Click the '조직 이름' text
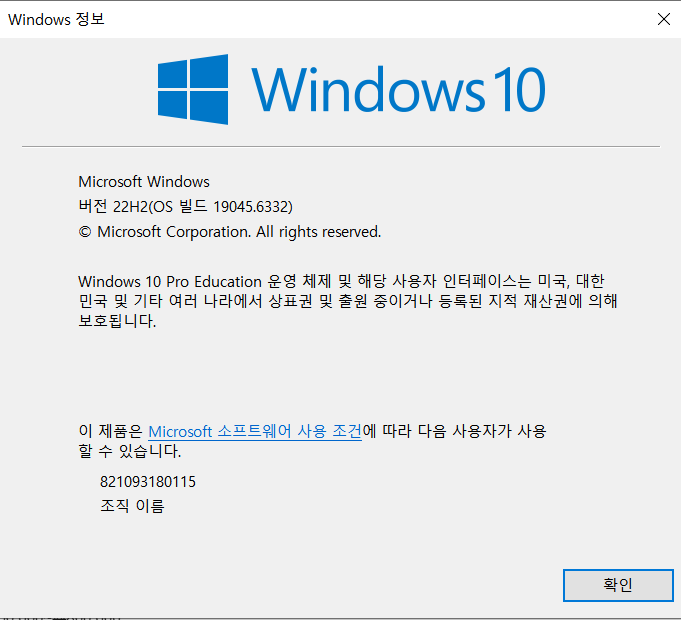Viewport: 681px width, 620px height. [x=132, y=506]
